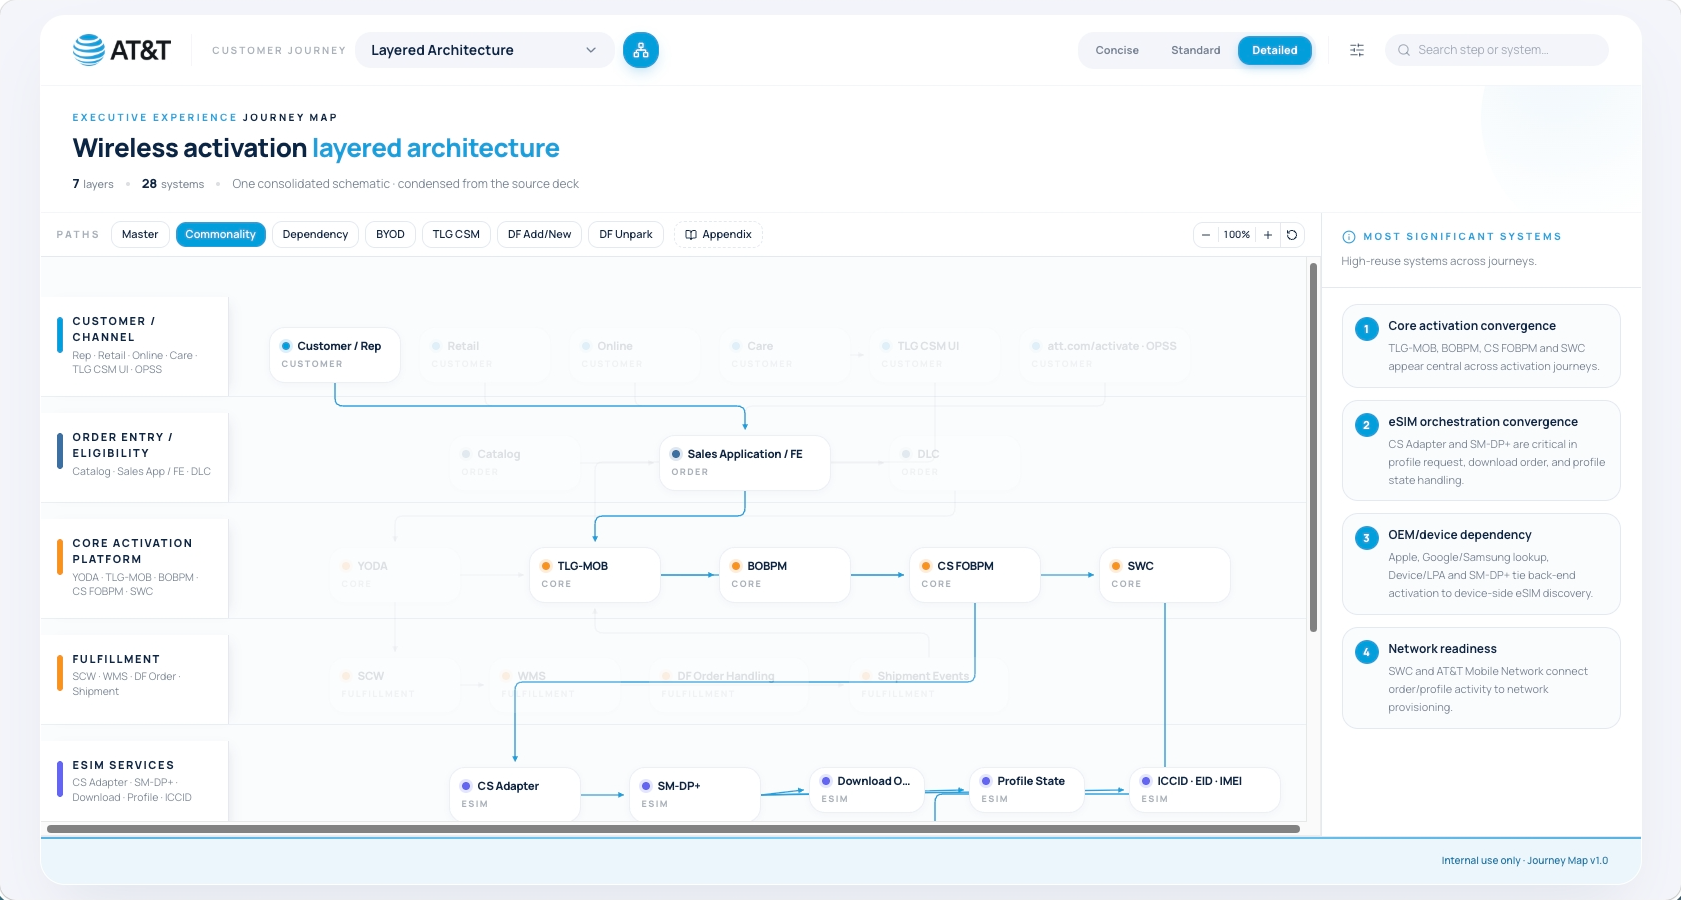Screen dimensions: 1681x900
Task: Click the 'Internal use only · Journey Map v1.0' footer
Action: [x=1525, y=860]
